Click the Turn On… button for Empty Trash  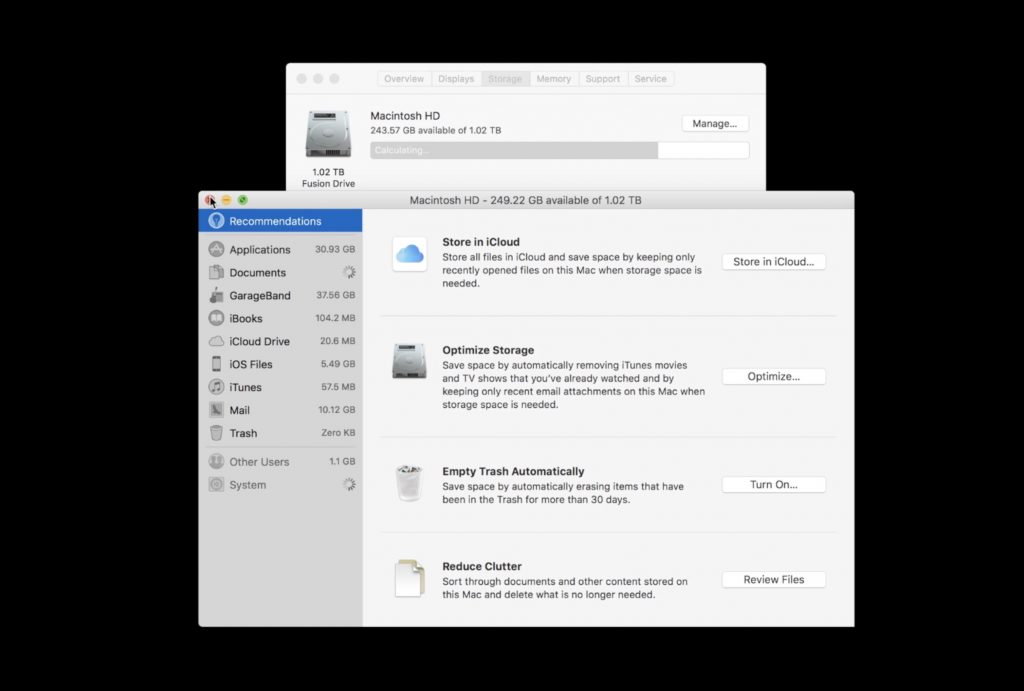(773, 485)
